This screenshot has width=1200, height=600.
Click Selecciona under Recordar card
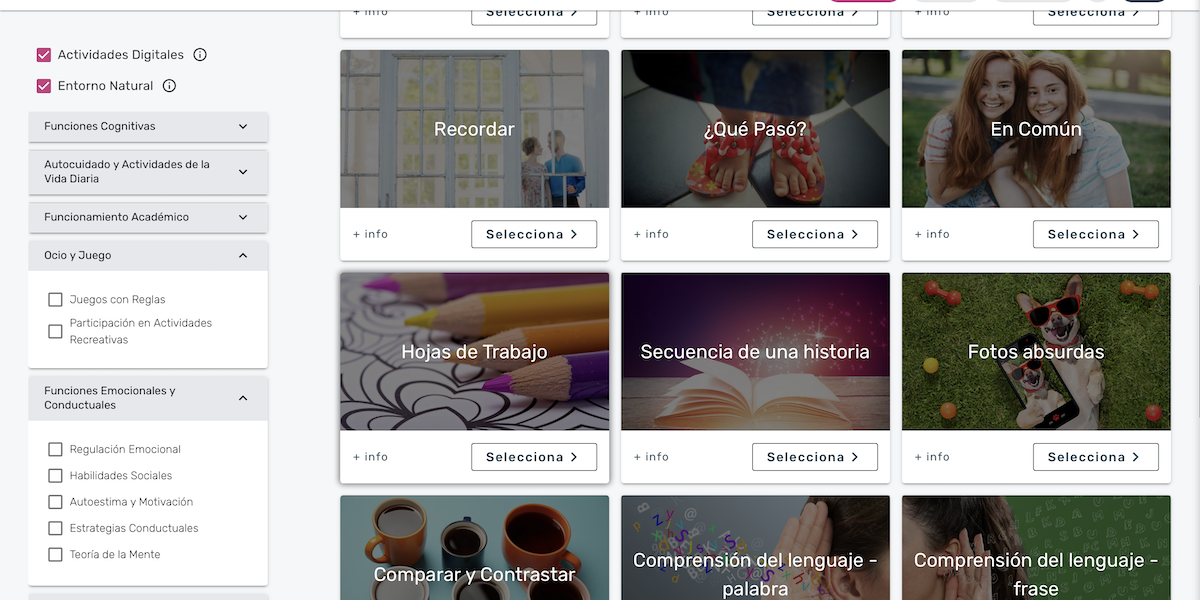[x=534, y=234]
